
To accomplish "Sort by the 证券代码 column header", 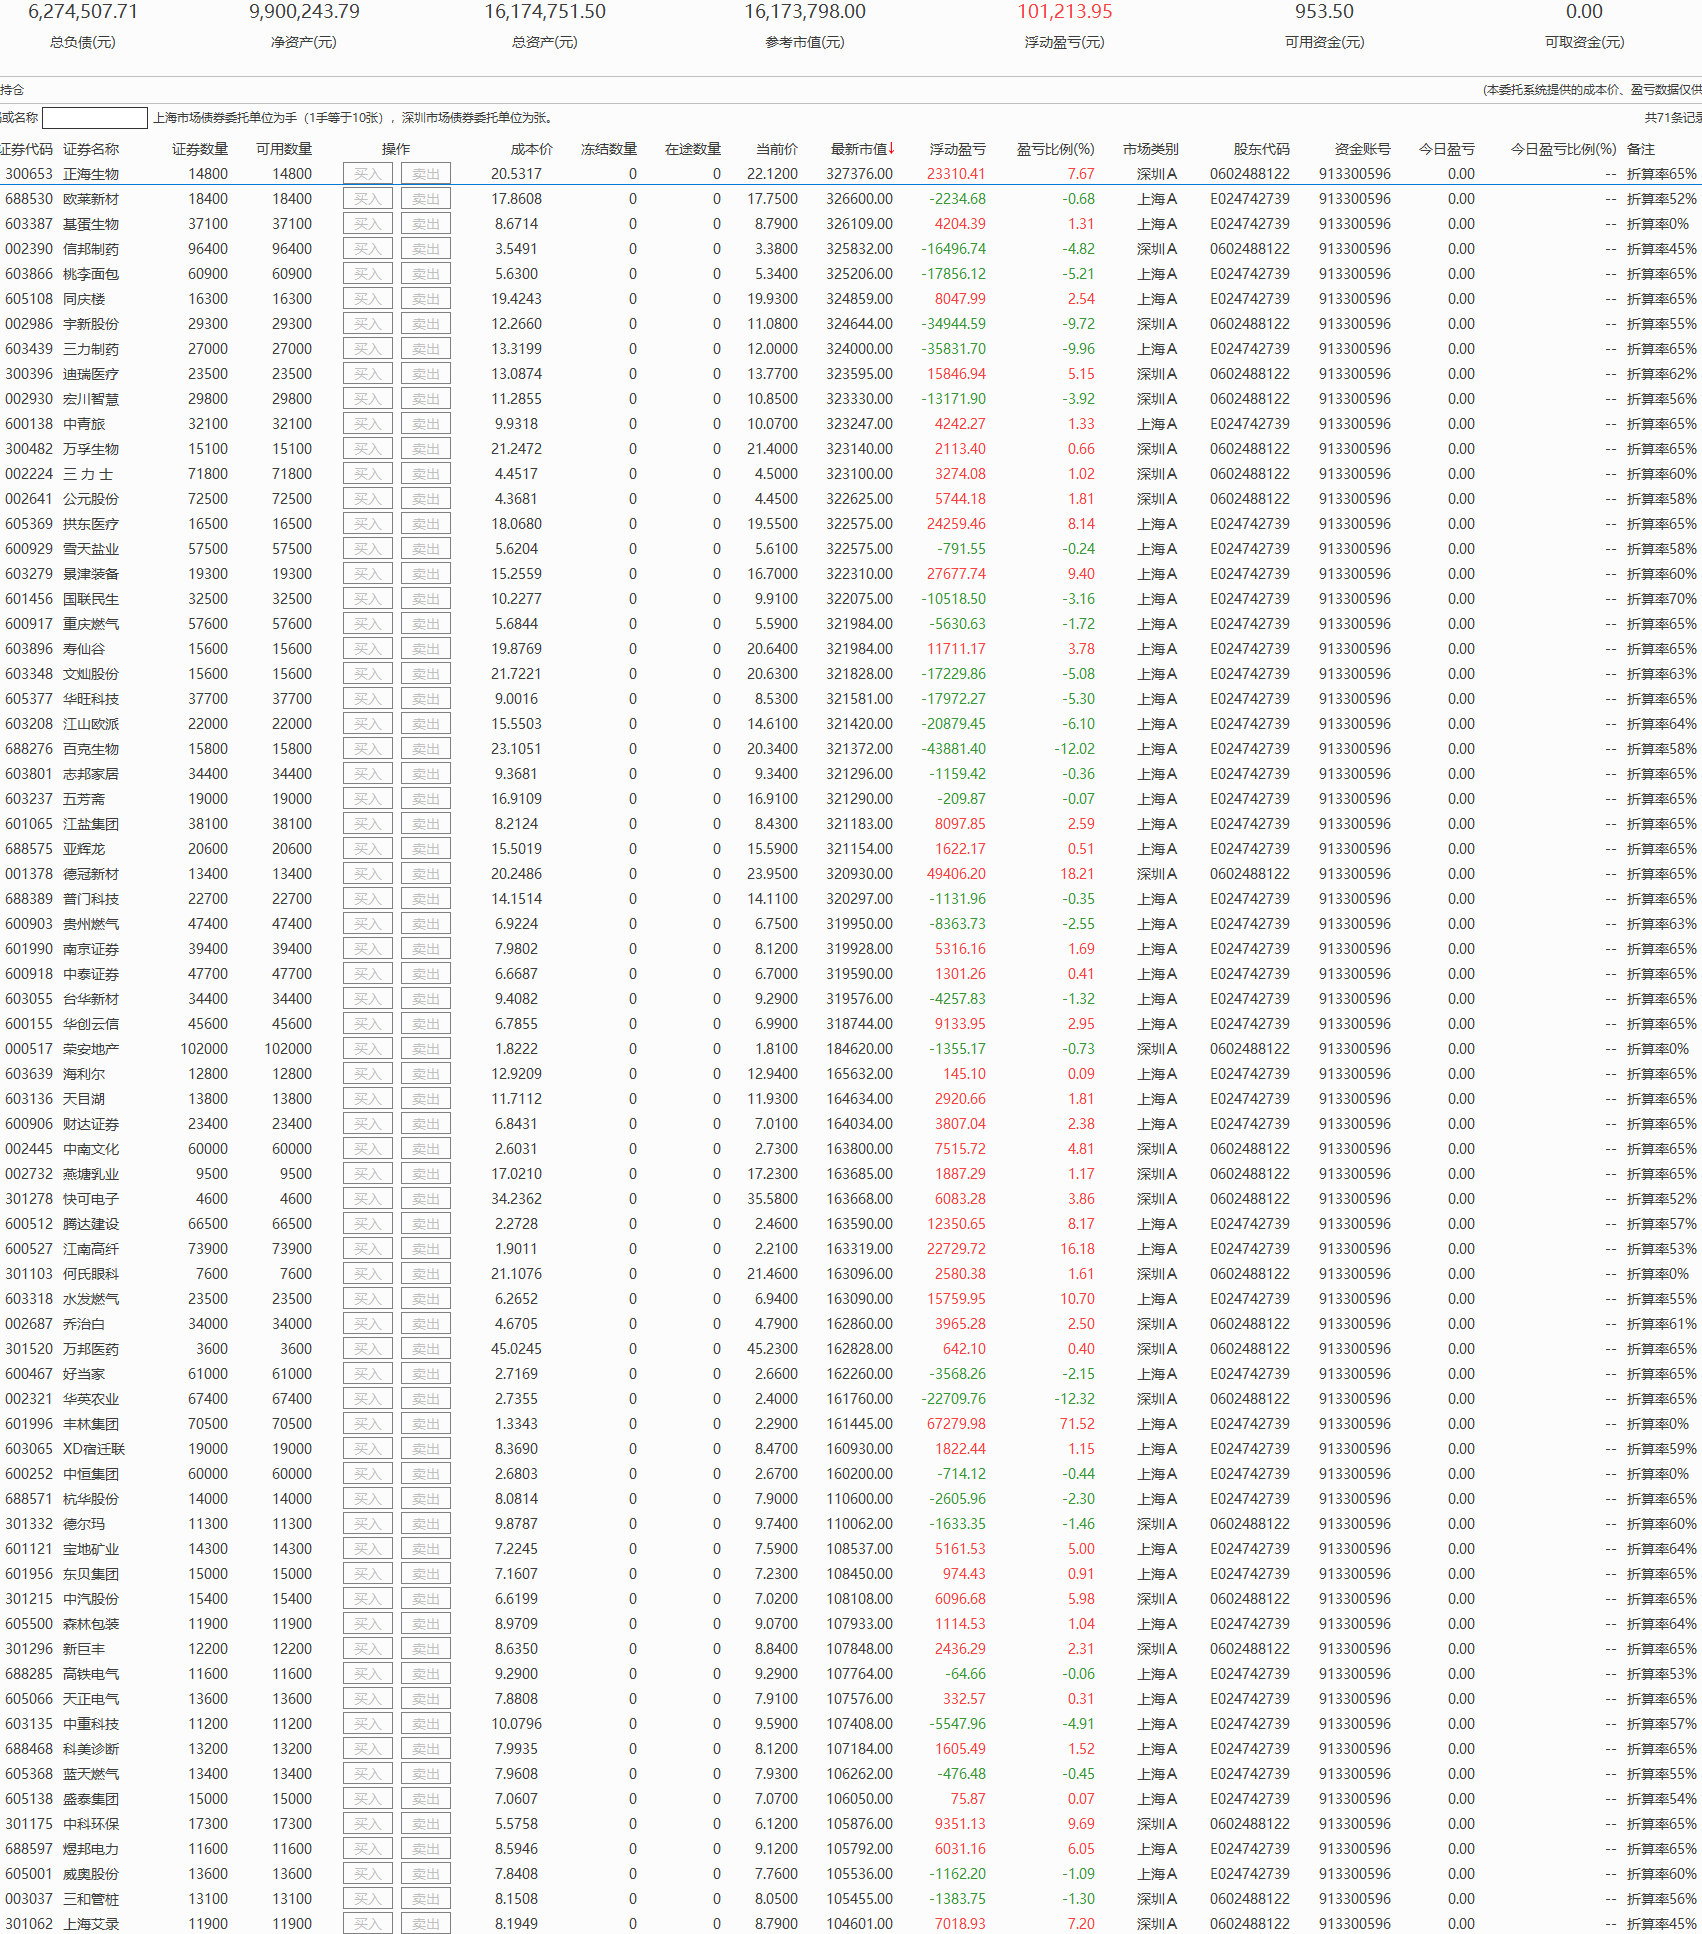I will tap(26, 149).
